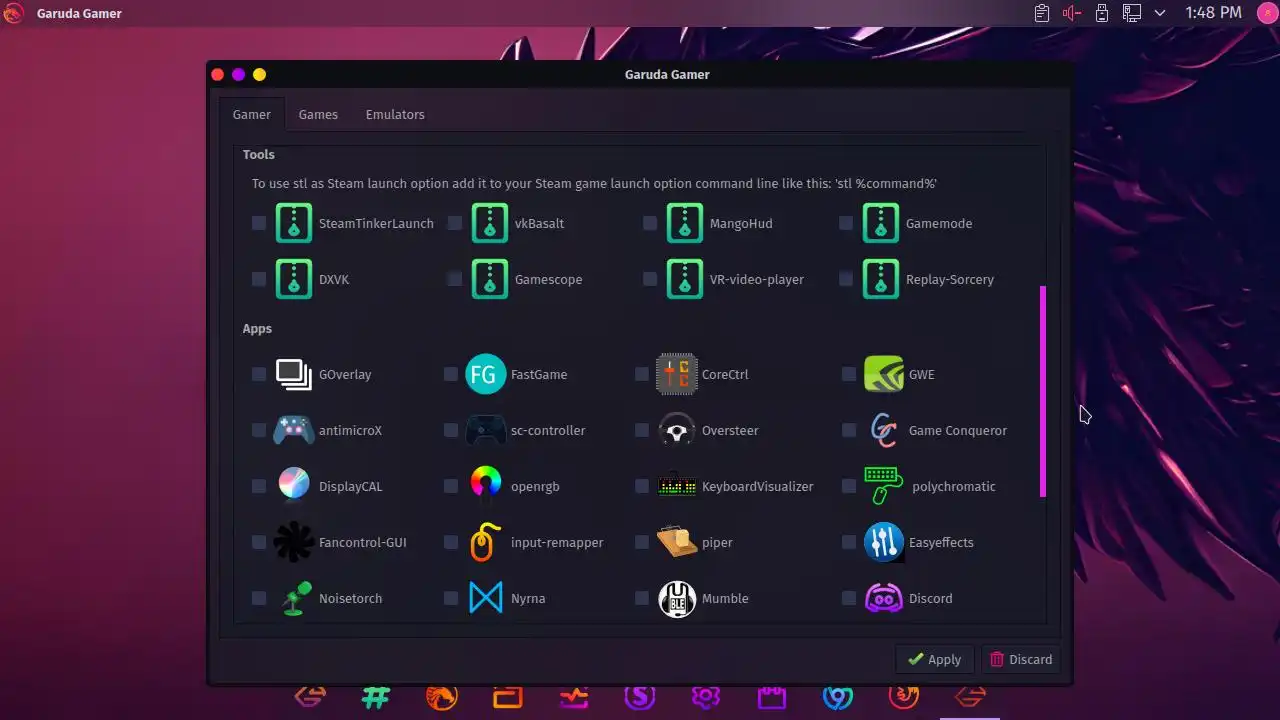Click the antimicroX gamepad icon
1280x720 pixels.
tap(293, 430)
